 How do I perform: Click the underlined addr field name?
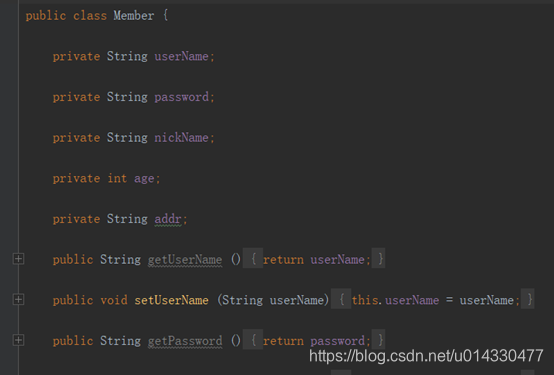pos(168,219)
